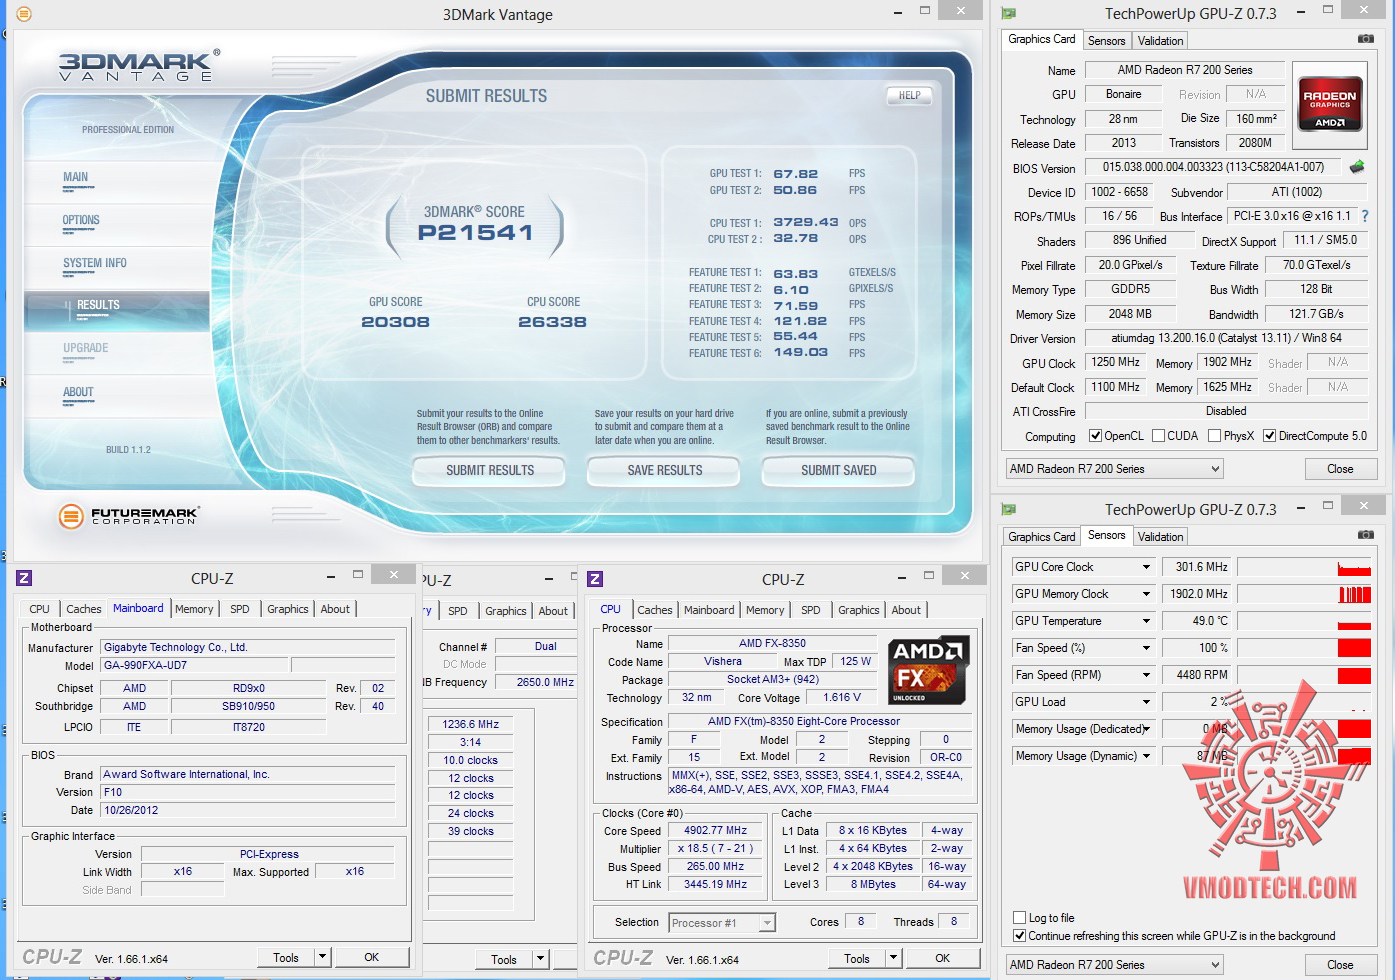Click the camera icon in the GPU-Z Sensors window
The image size is (1395, 980).
(1365, 535)
